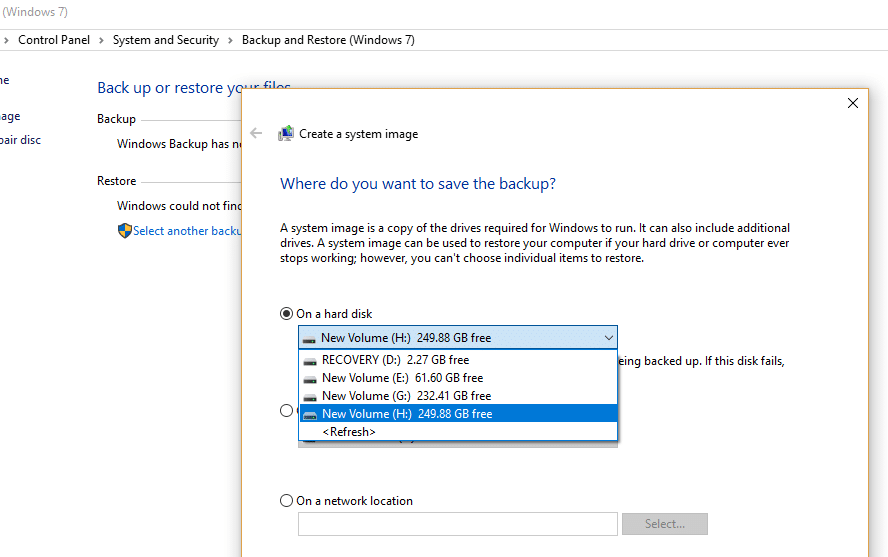
Task: Select highlighted New Volume (H:) list entry
Action: 406,414
